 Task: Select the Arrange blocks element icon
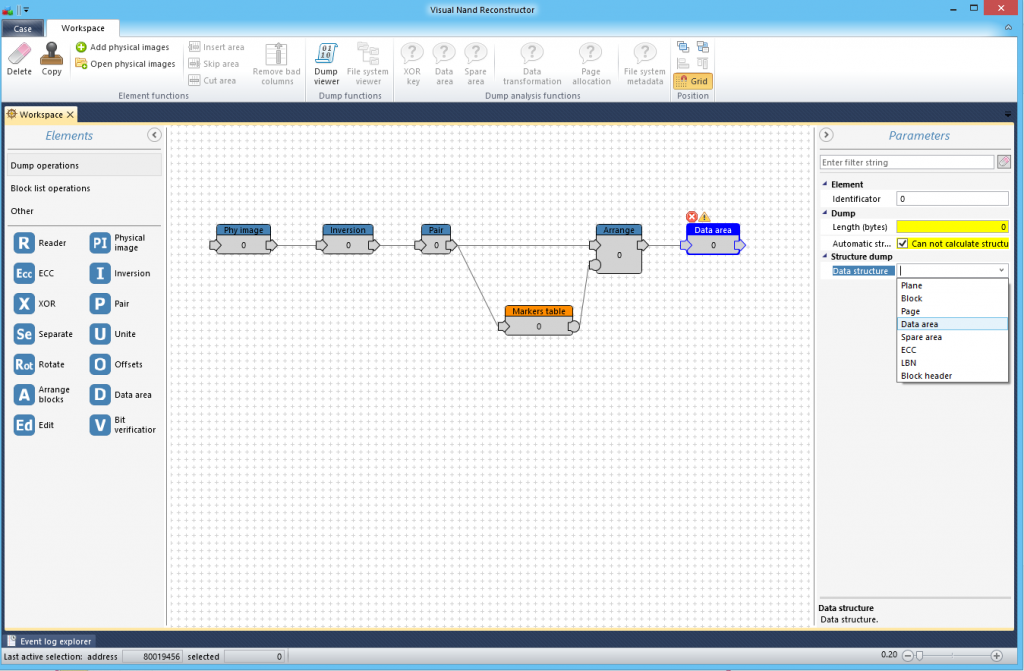(x=24, y=395)
